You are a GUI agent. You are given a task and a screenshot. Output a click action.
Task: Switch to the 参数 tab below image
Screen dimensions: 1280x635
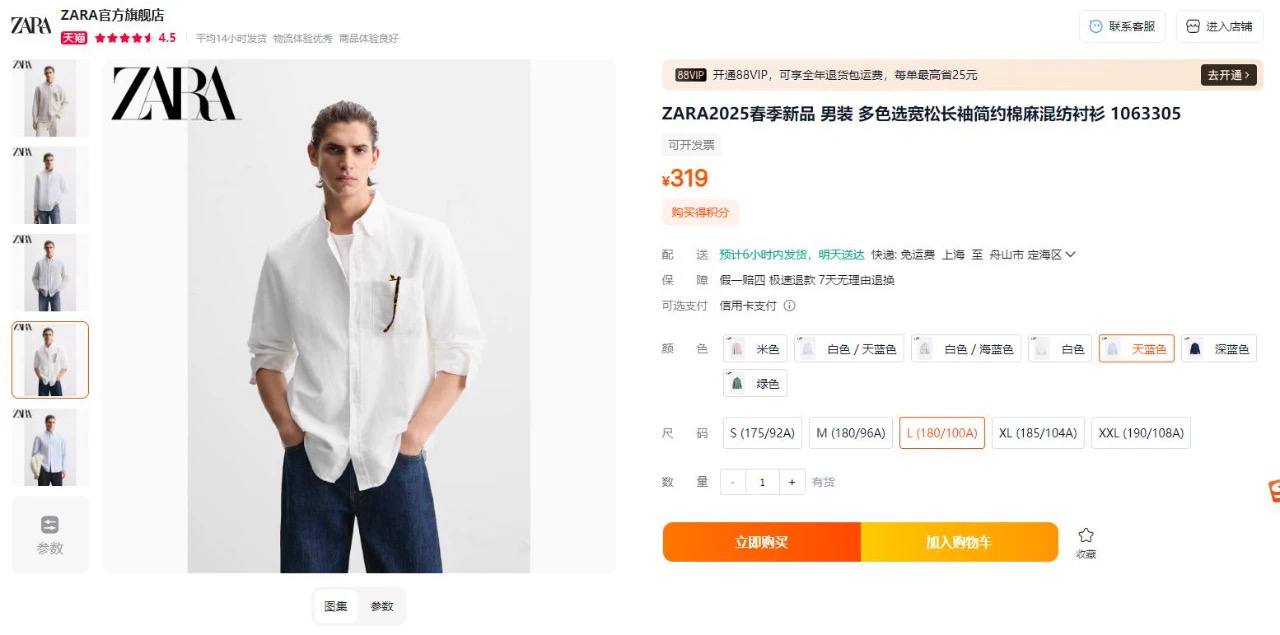[x=382, y=606]
